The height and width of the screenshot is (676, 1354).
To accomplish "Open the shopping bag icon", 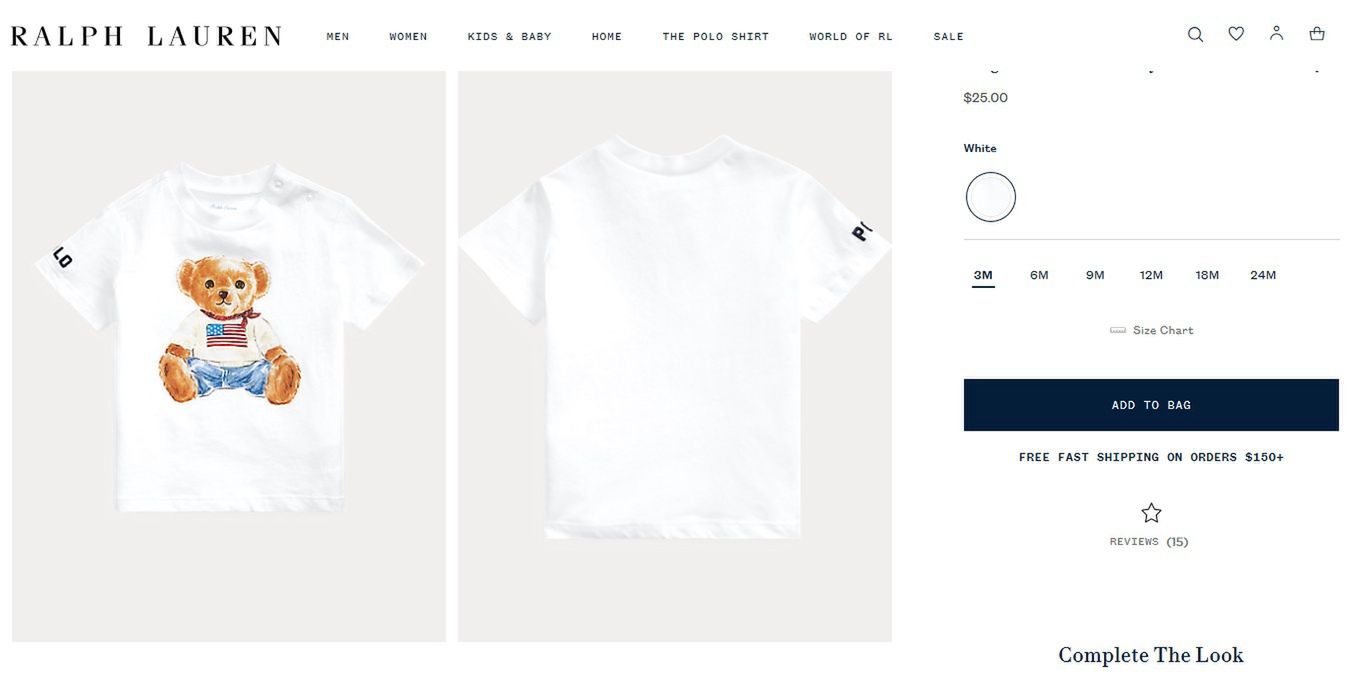I will click(x=1317, y=34).
